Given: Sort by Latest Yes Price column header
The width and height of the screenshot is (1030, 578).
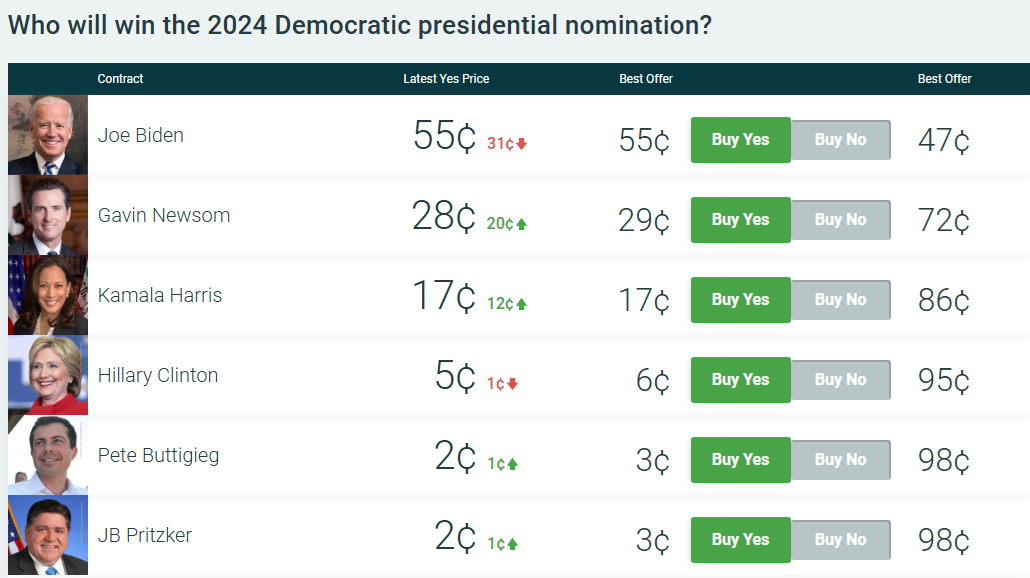Looking at the screenshot, I should (x=446, y=79).
